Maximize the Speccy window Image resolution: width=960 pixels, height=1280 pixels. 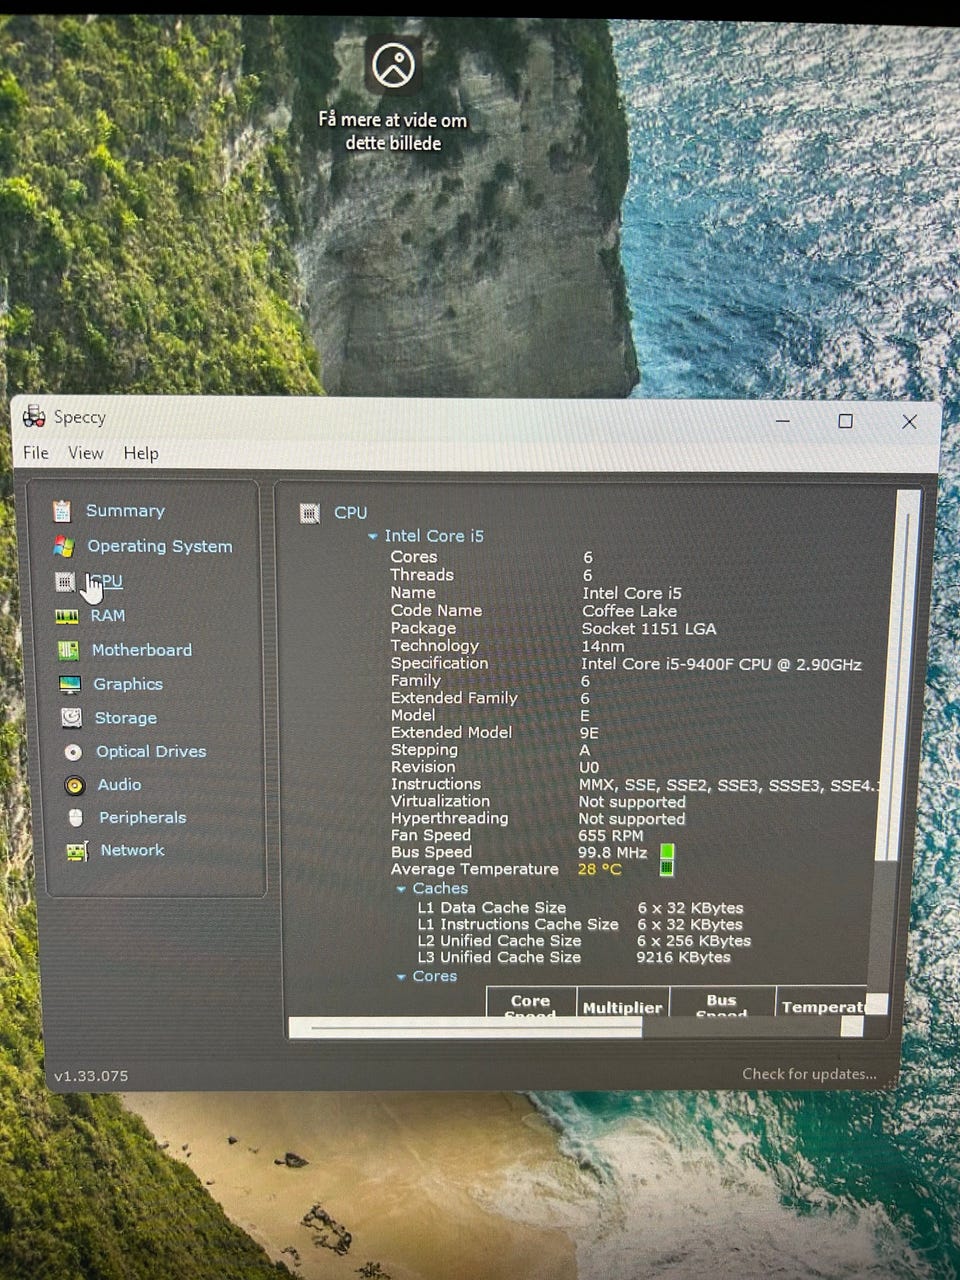pyautogui.click(x=845, y=421)
